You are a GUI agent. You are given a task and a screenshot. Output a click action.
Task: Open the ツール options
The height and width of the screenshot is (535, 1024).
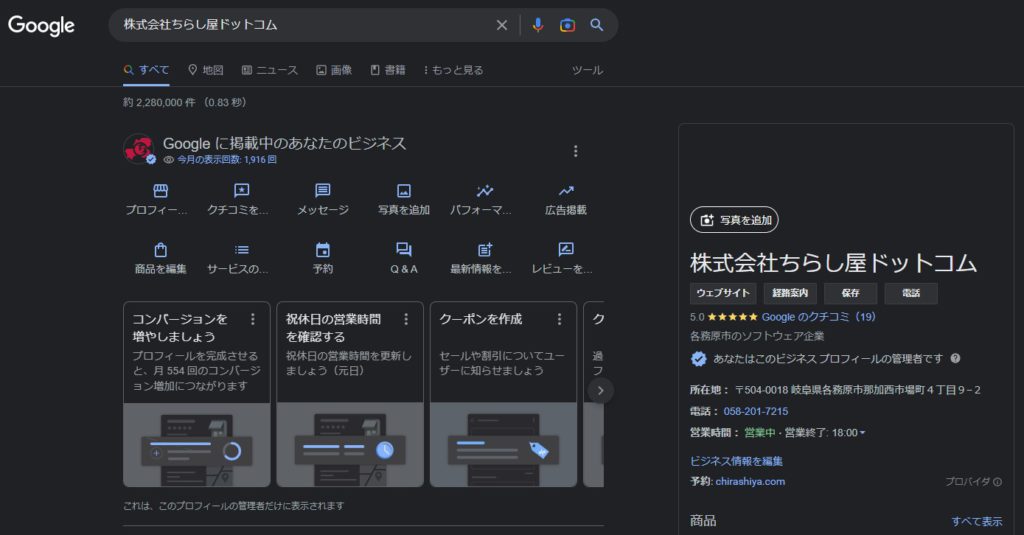pos(587,70)
